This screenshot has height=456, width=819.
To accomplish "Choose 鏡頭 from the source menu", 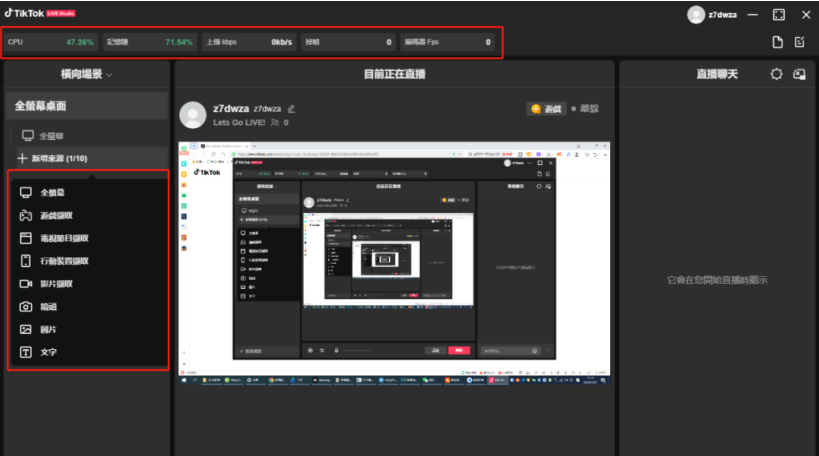I will coord(88,307).
